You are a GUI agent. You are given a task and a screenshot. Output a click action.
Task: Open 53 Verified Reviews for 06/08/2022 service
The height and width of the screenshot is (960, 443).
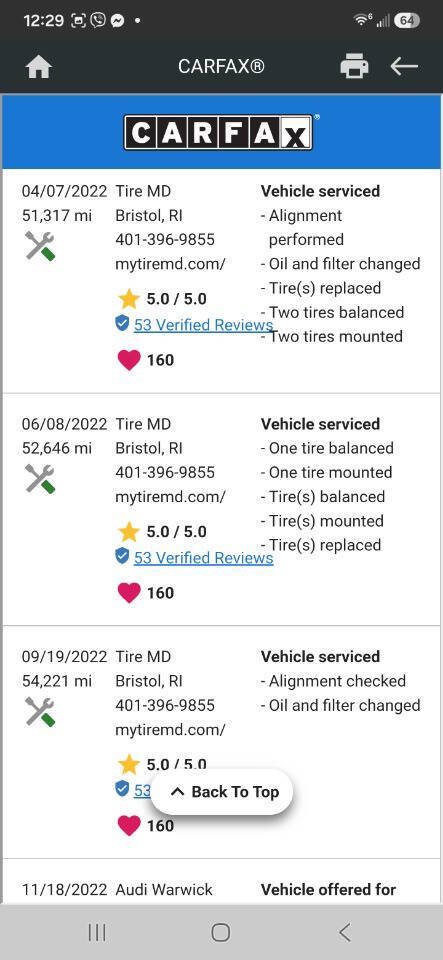203,558
